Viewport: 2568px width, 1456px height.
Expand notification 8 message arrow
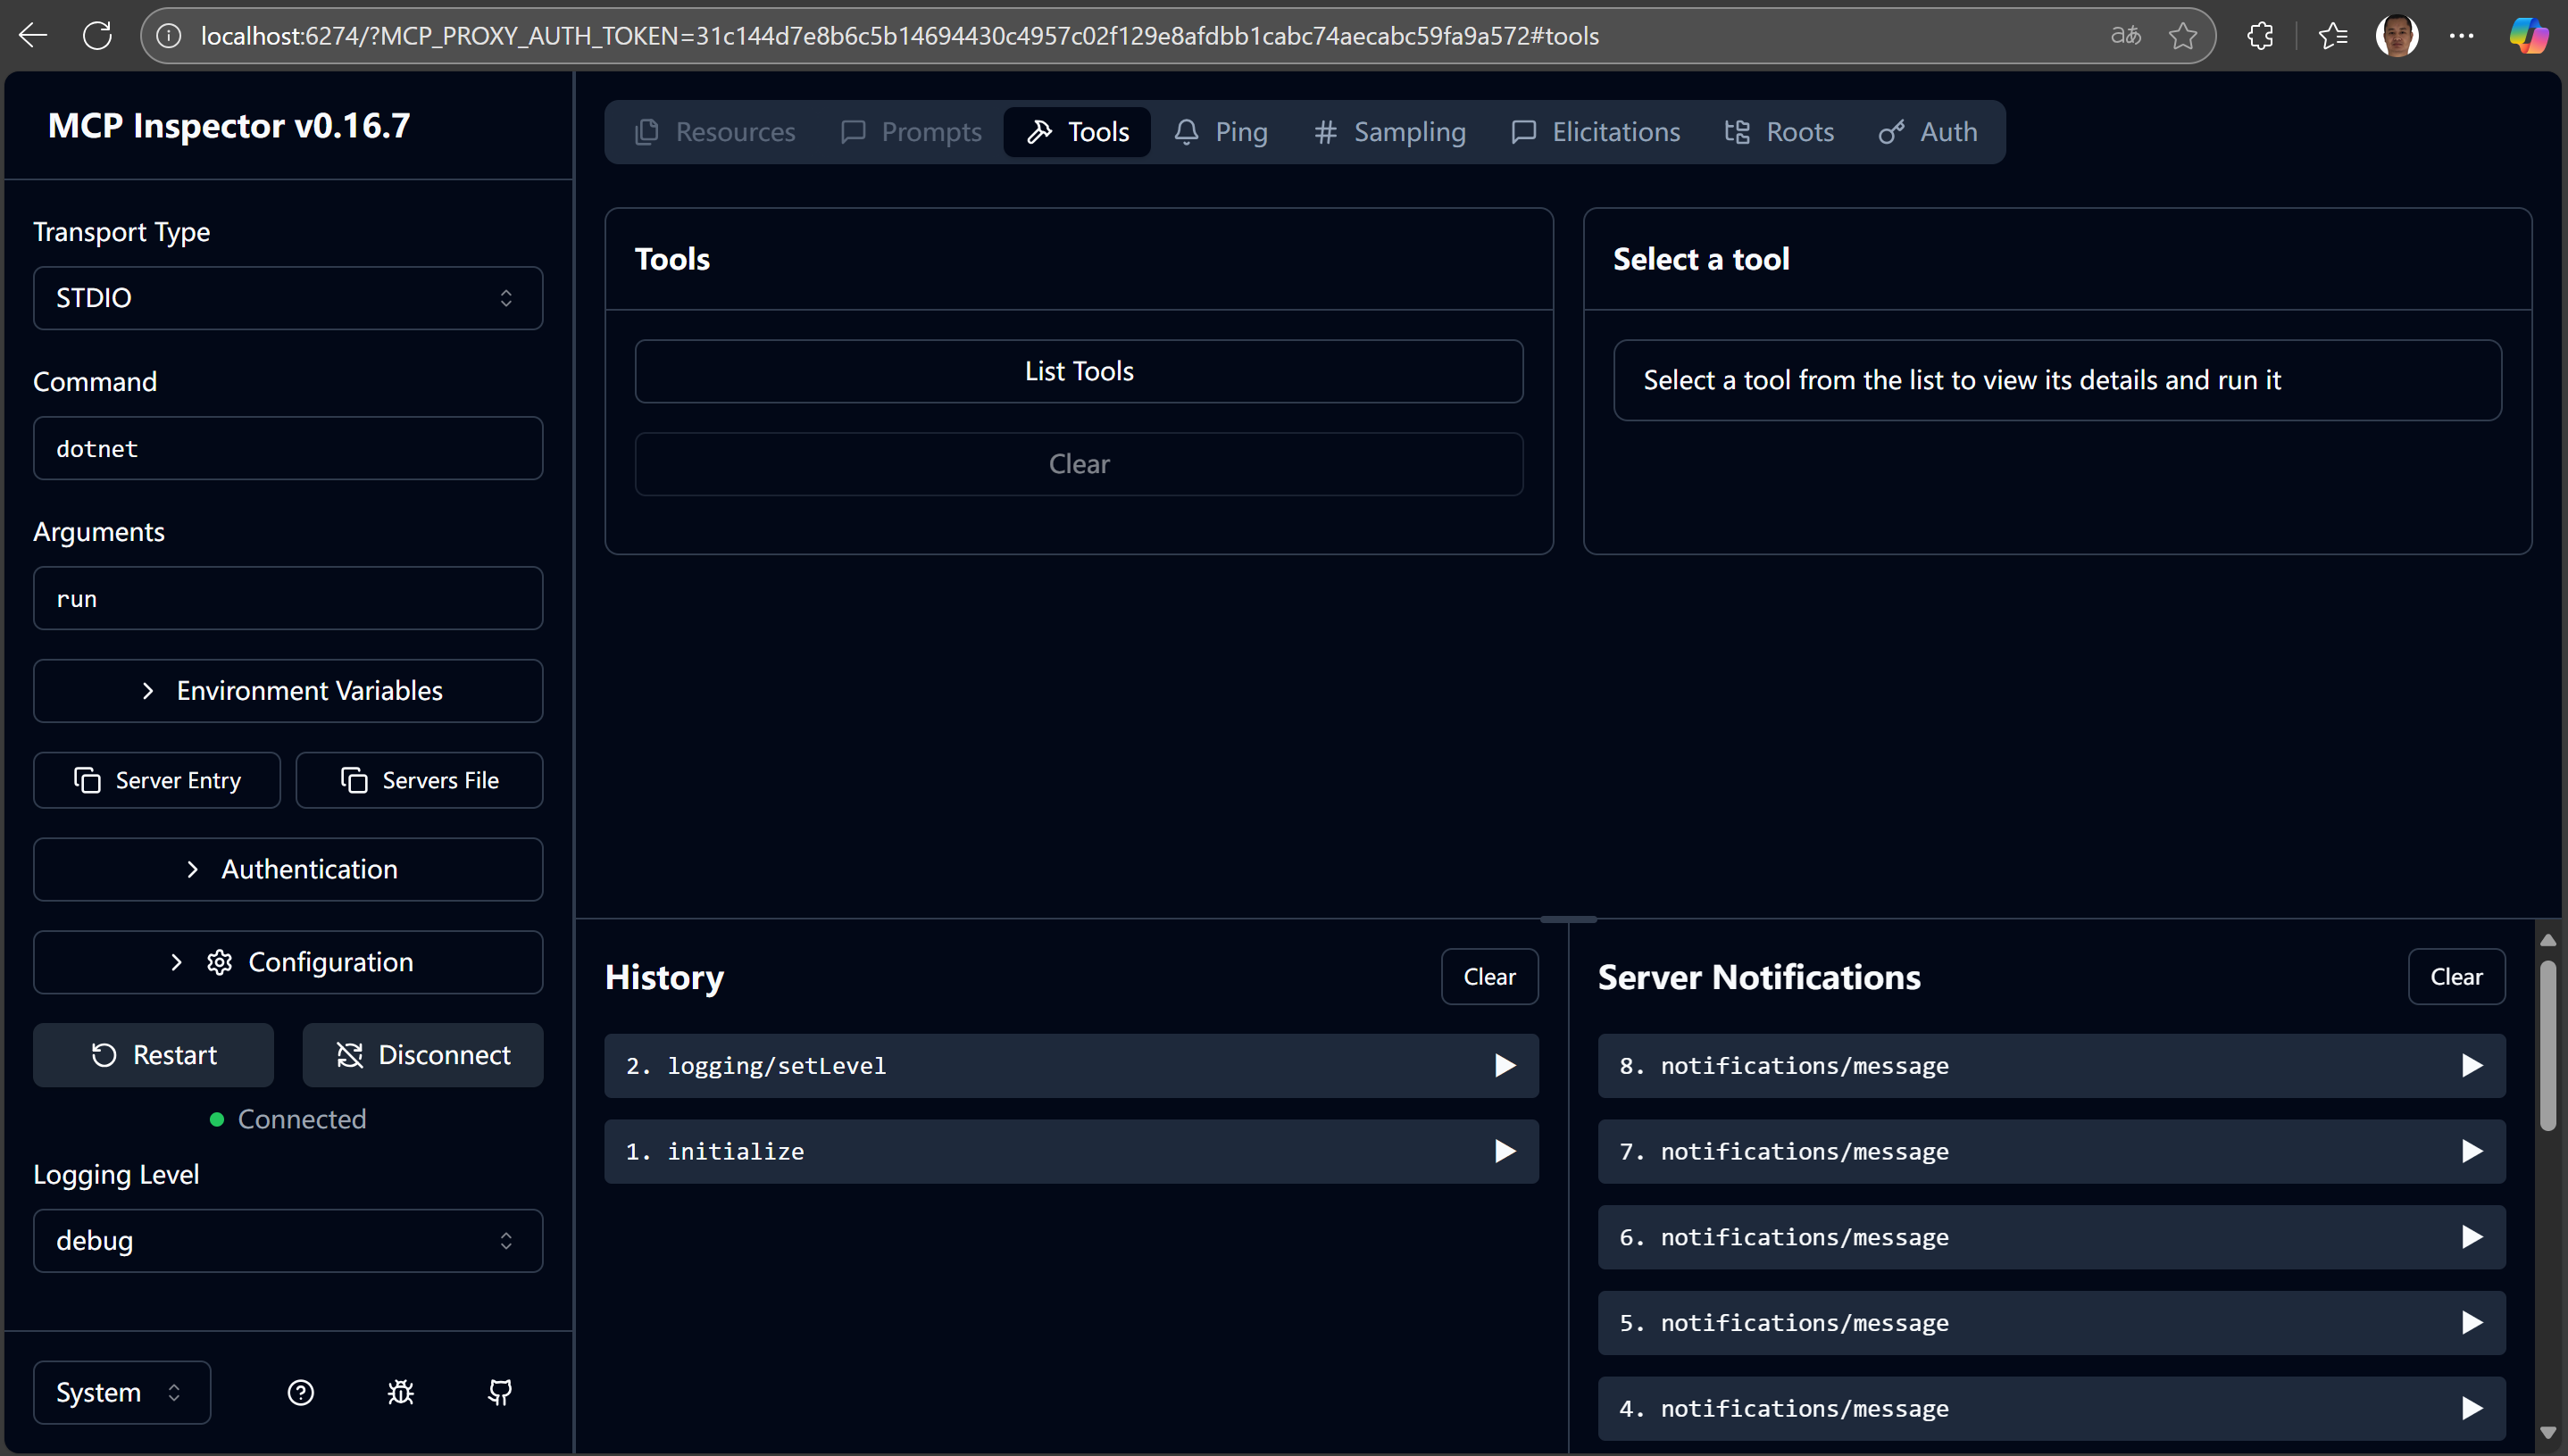pyautogui.click(x=2472, y=1066)
